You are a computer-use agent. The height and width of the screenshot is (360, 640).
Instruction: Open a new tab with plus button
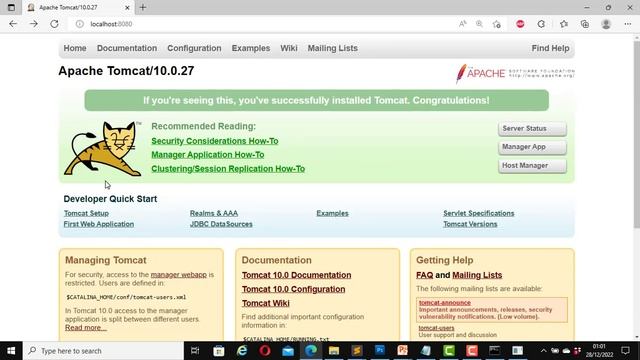143,7
